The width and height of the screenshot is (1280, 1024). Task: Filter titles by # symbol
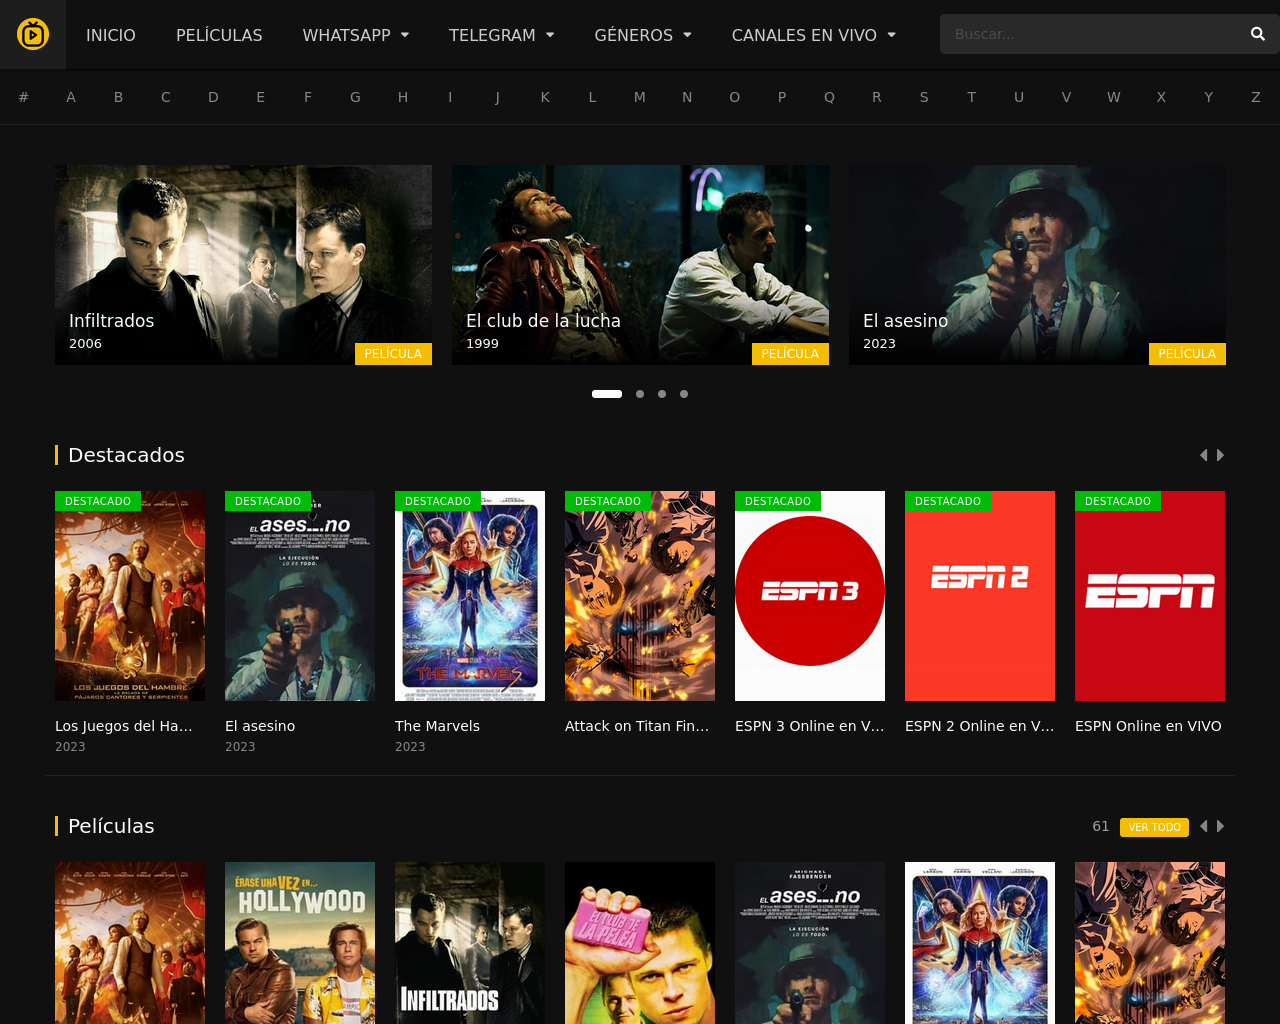[23, 97]
